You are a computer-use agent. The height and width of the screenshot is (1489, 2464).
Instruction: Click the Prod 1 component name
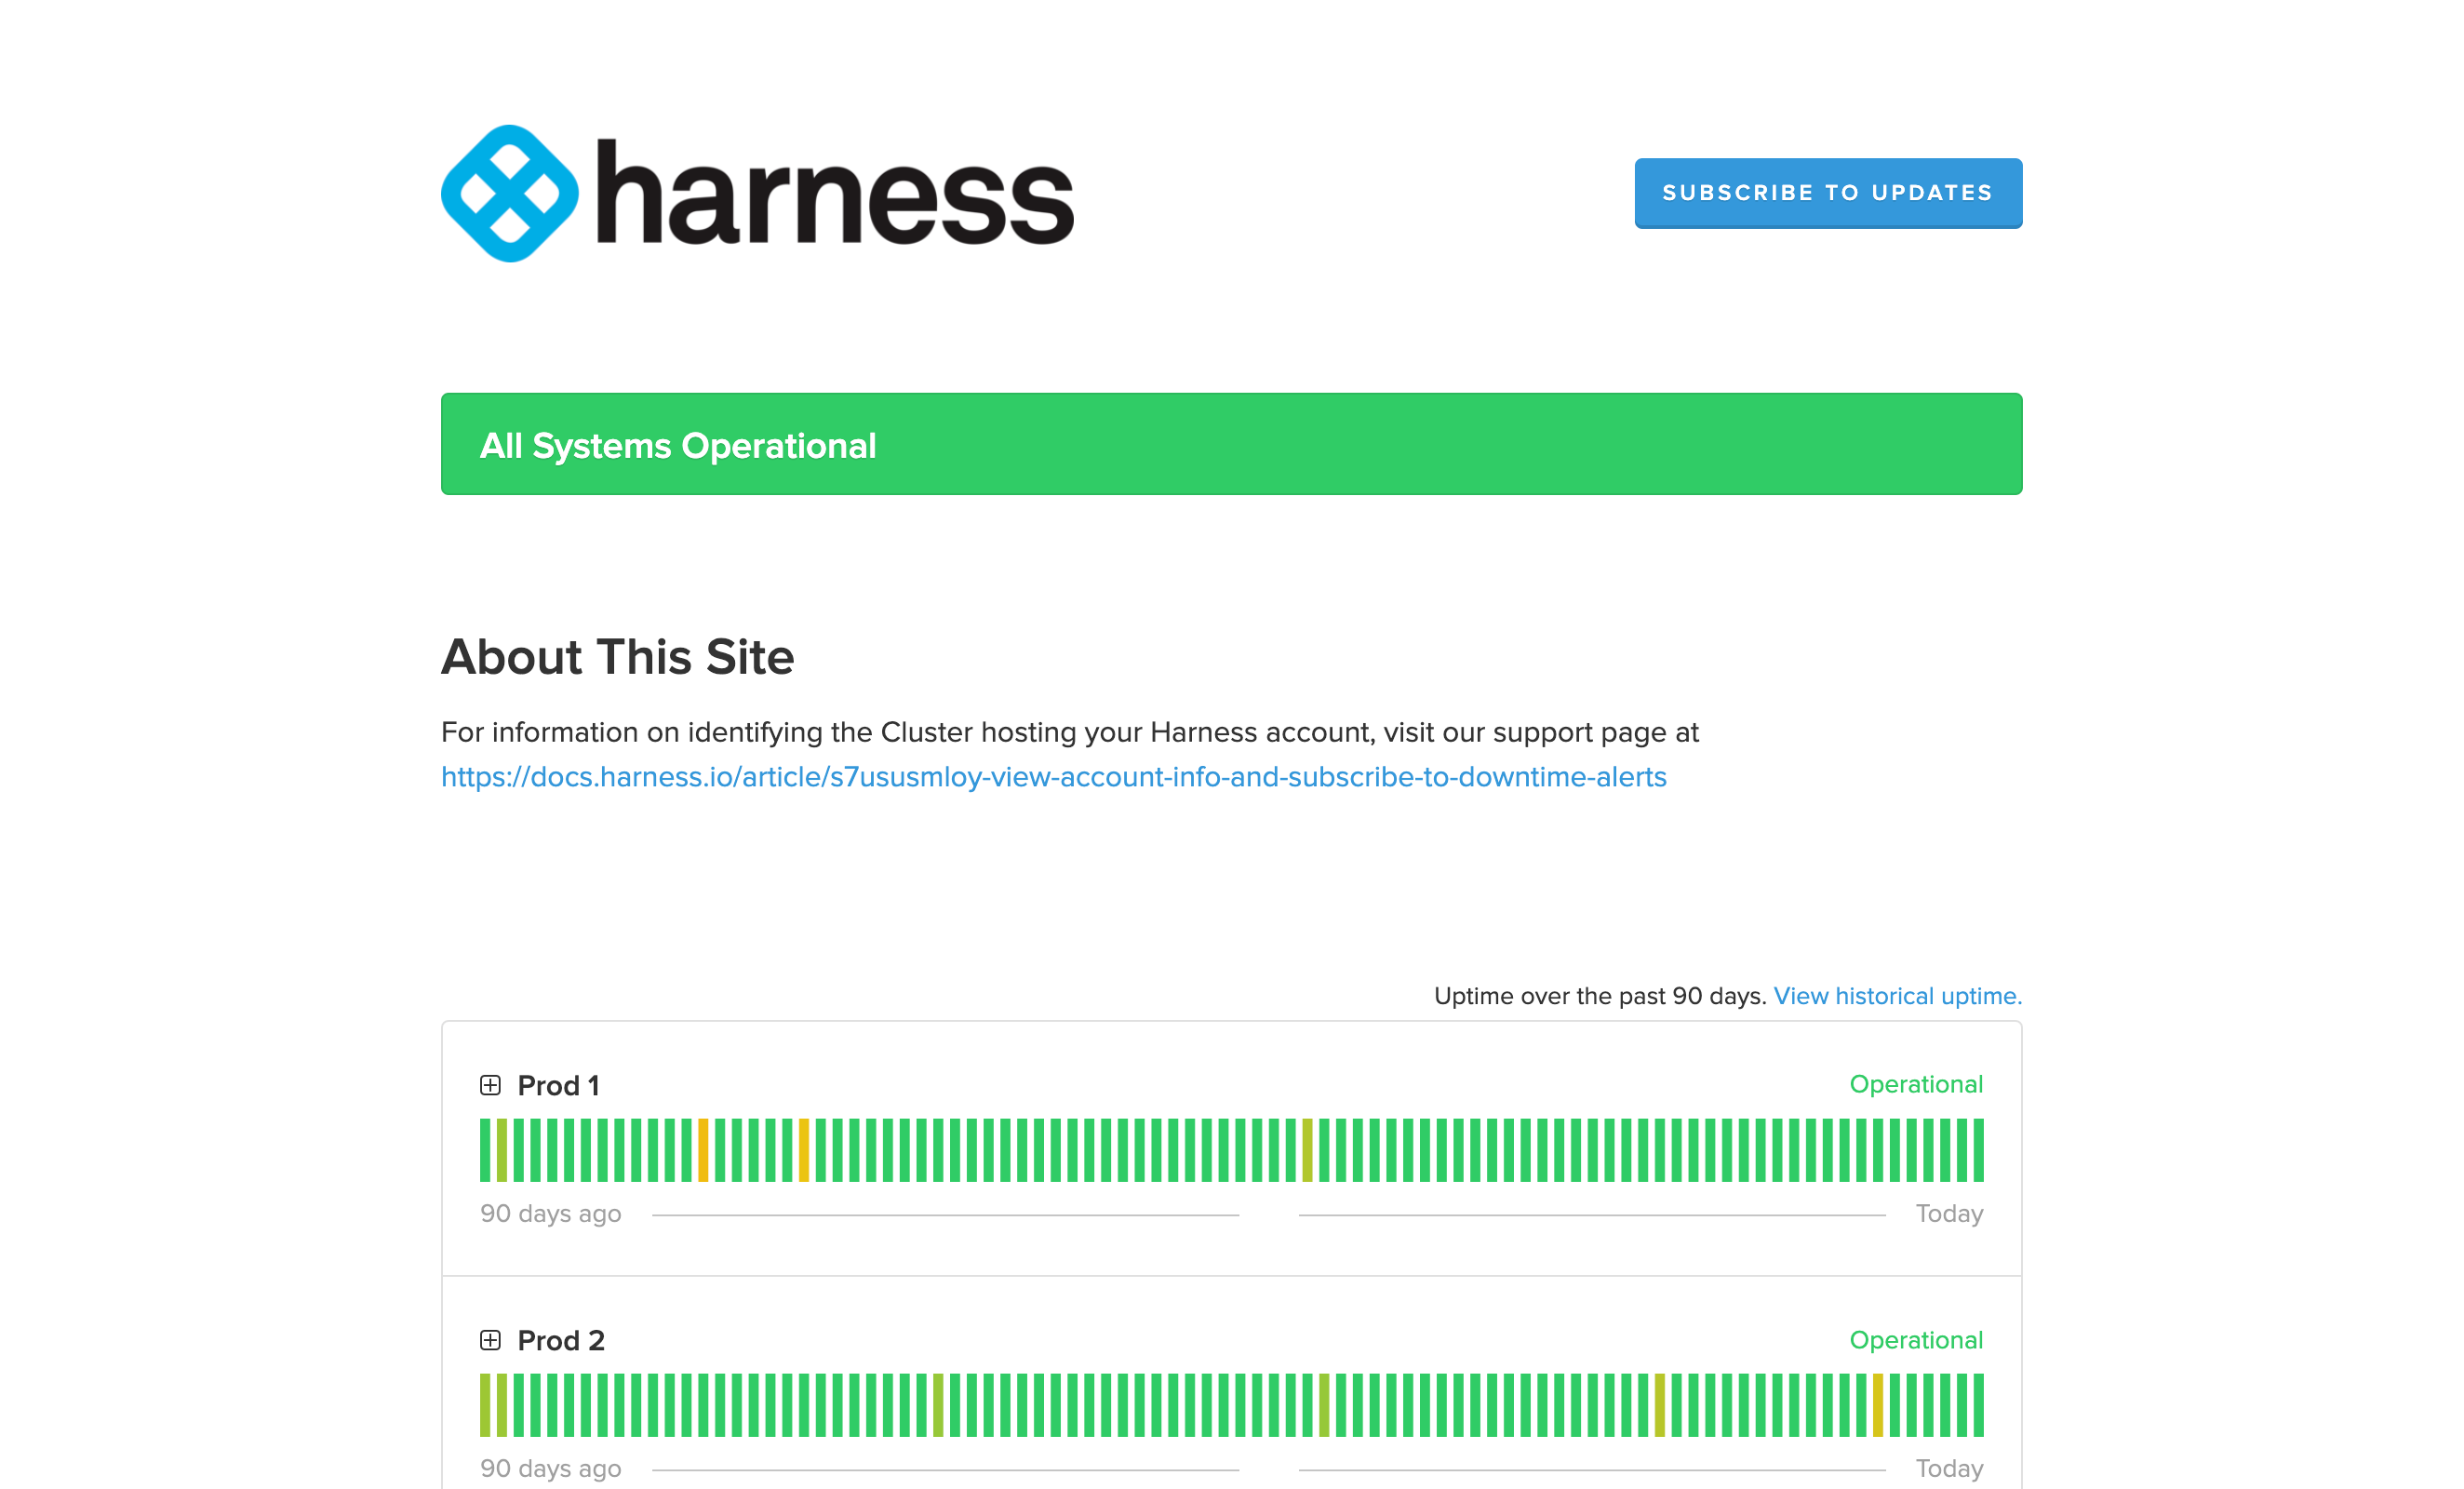coord(558,1085)
